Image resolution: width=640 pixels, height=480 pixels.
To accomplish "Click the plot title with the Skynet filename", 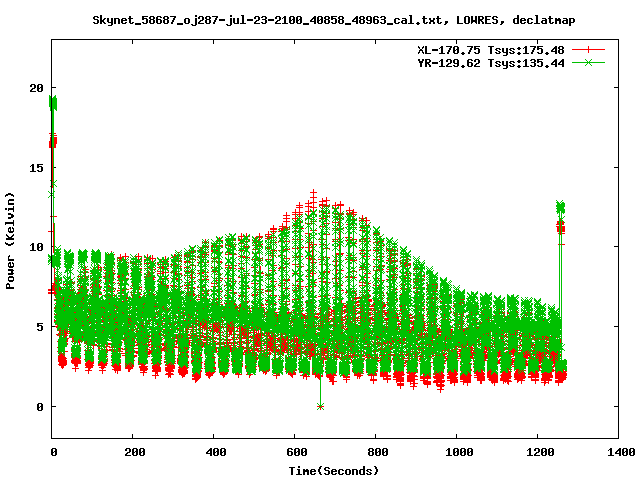I will (333, 20).
